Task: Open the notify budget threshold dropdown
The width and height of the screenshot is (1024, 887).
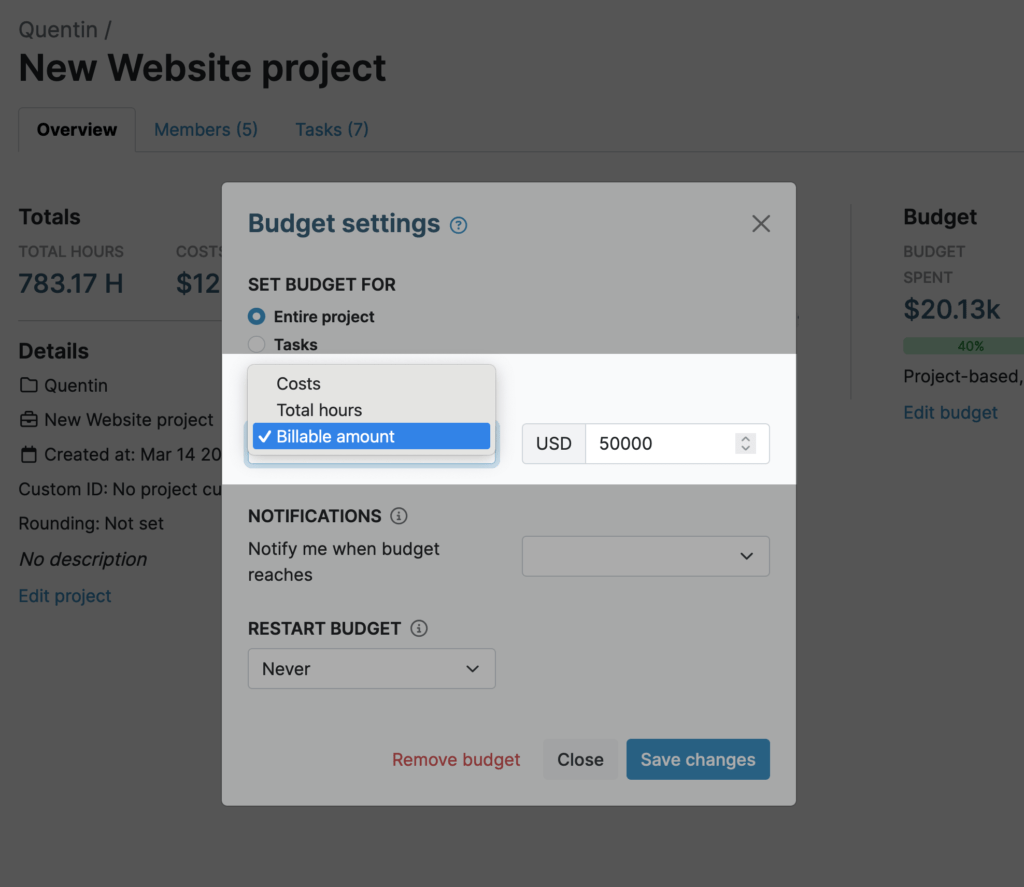Action: pyautogui.click(x=645, y=556)
